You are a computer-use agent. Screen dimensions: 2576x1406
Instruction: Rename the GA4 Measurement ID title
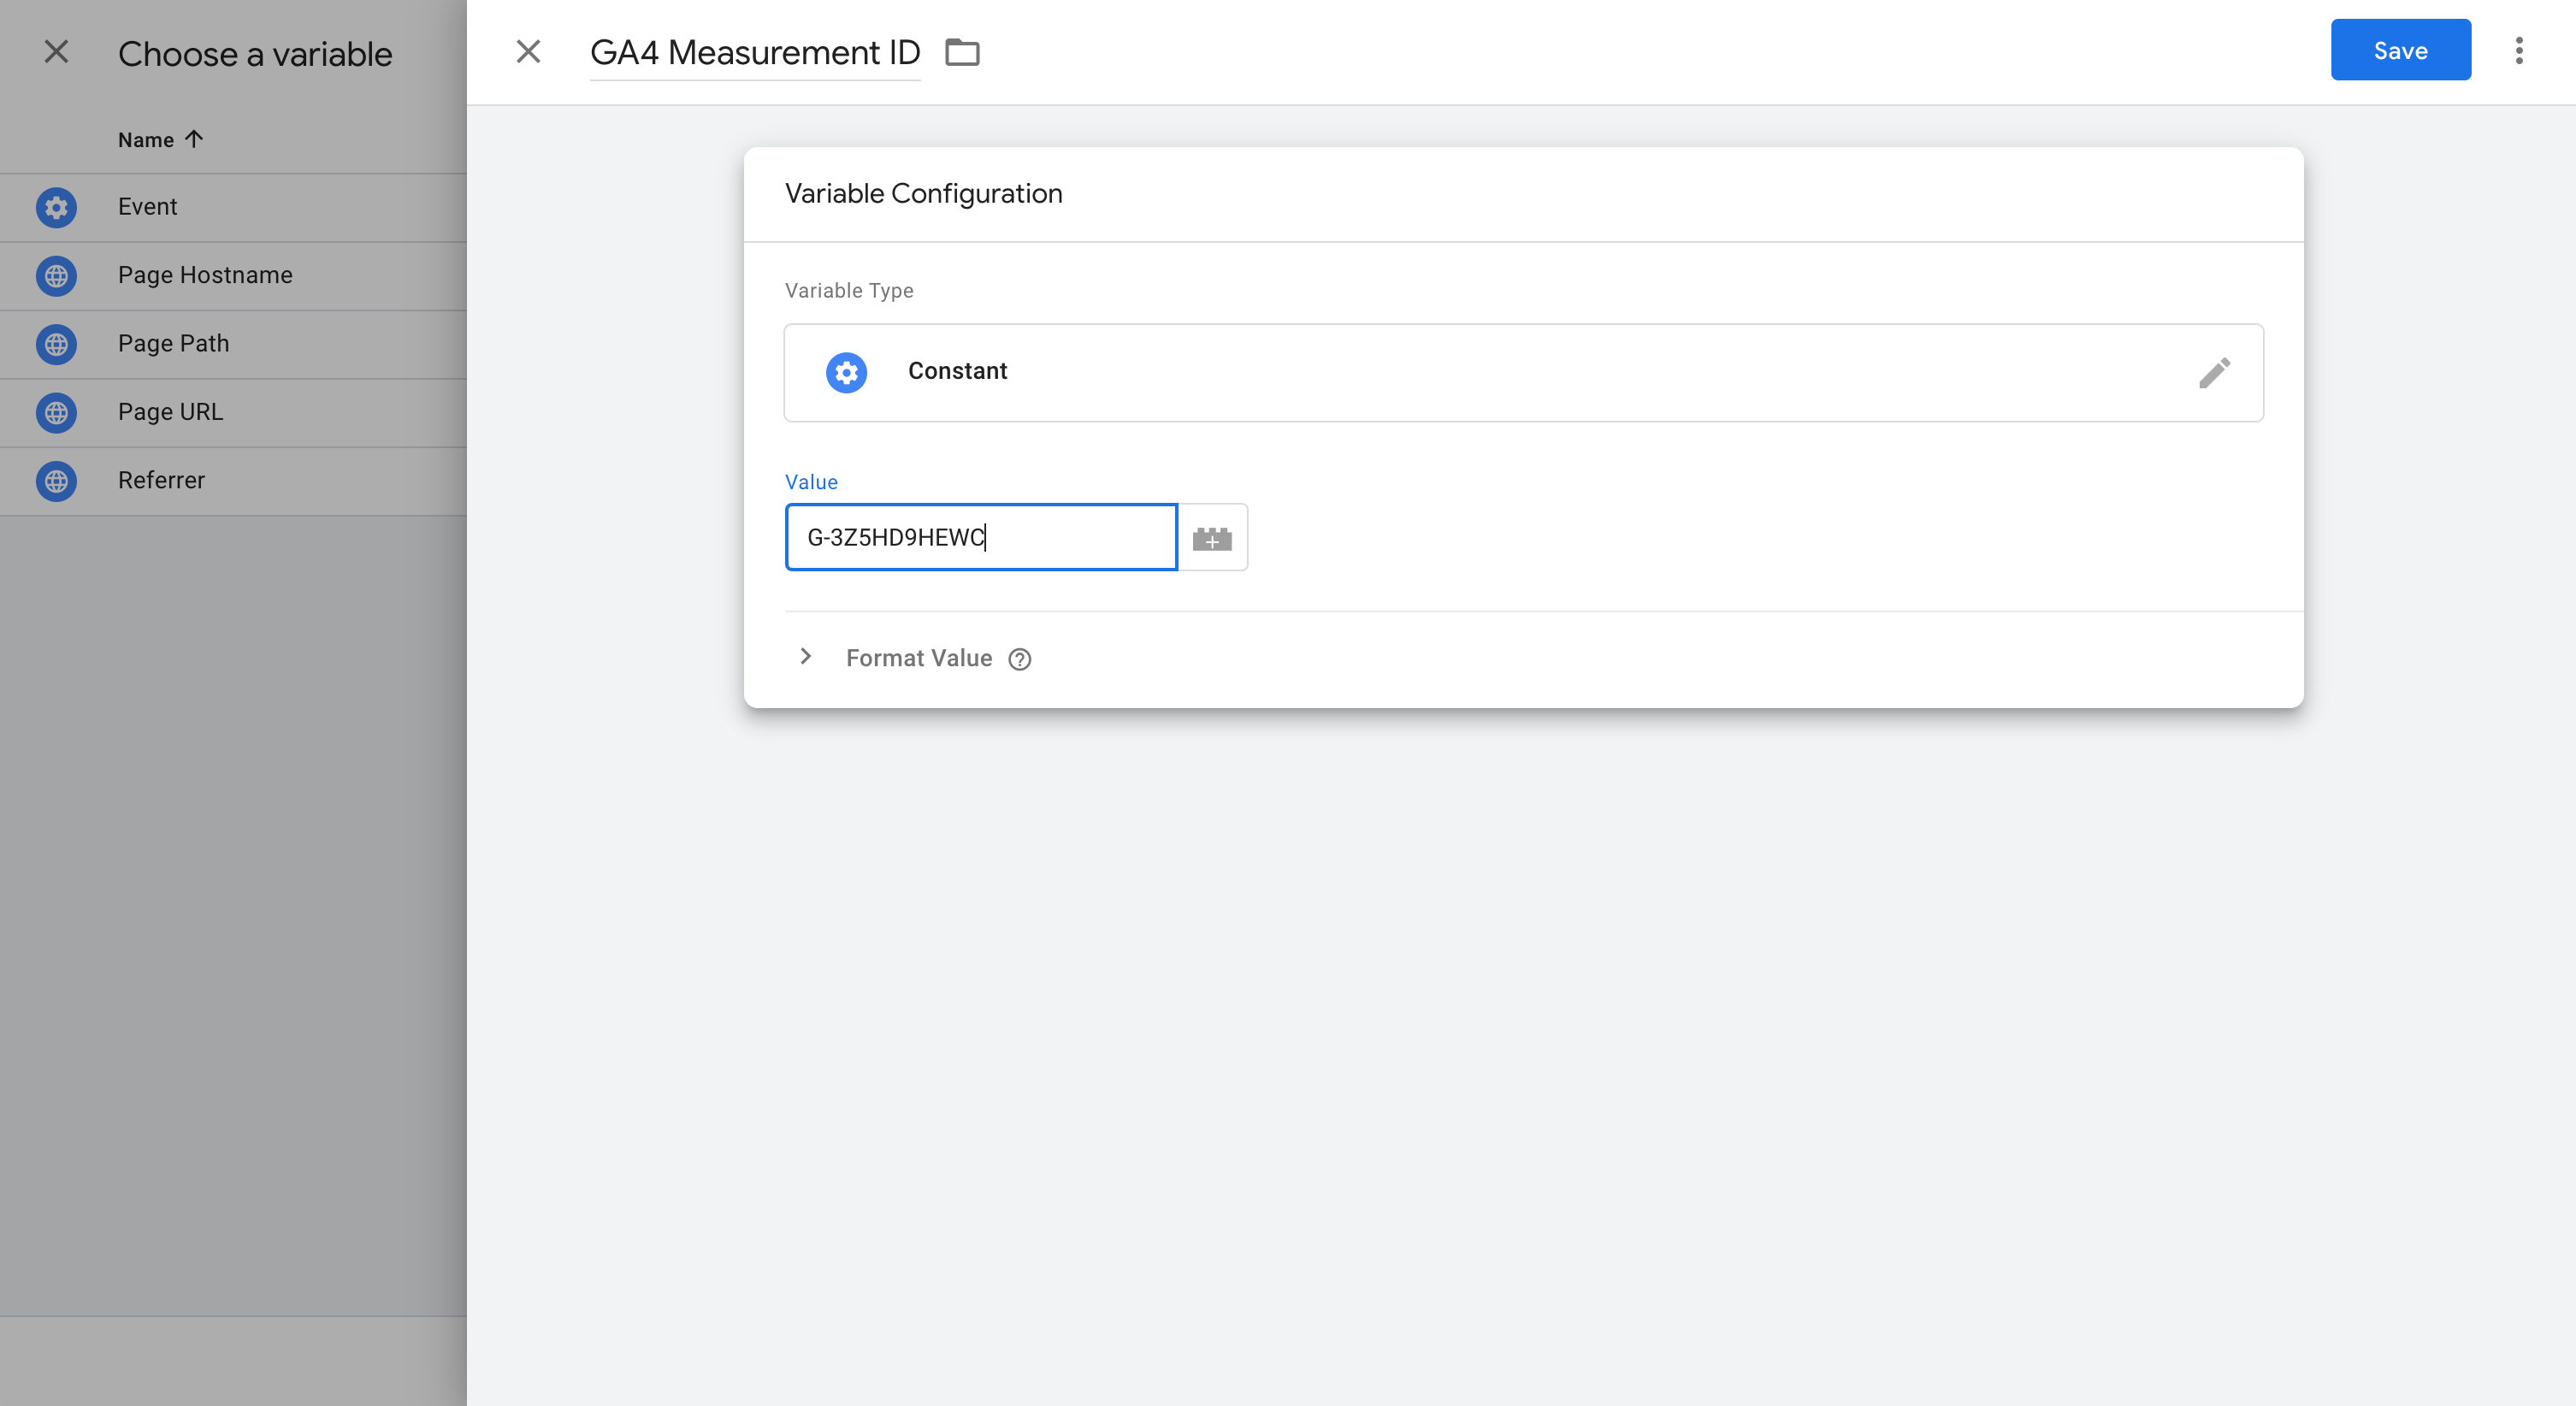click(755, 52)
